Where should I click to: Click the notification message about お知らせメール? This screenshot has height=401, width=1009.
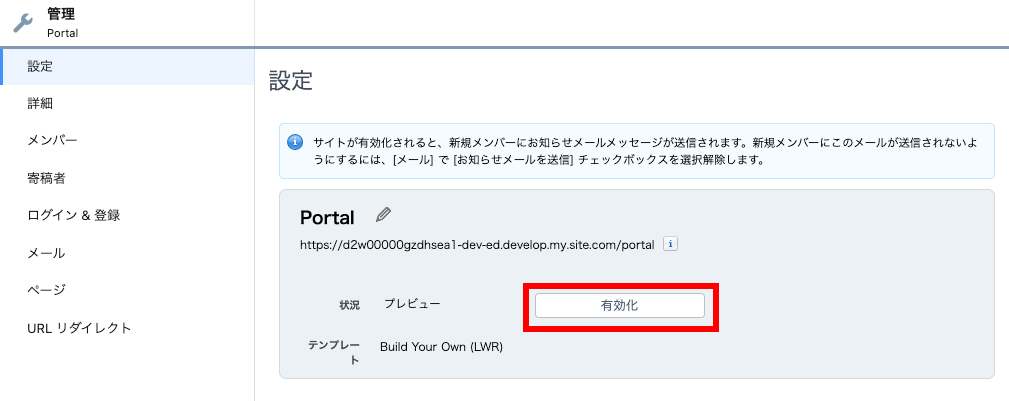click(640, 151)
